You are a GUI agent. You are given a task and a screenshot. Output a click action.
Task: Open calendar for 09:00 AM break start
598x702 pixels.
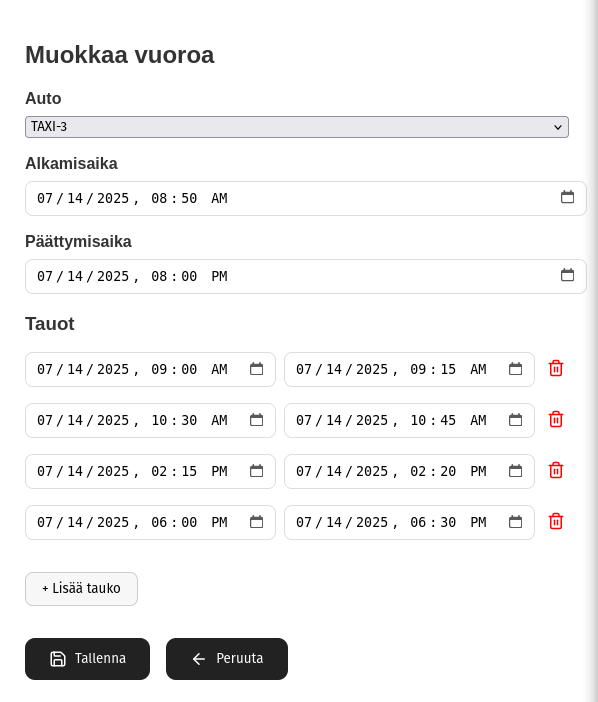pos(256,369)
